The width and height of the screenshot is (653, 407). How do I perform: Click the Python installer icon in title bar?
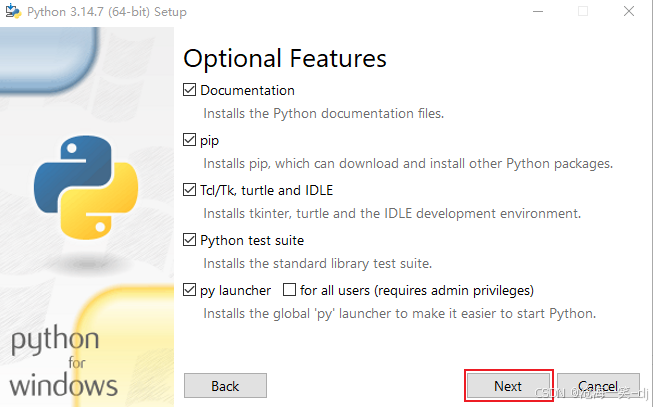(13, 11)
